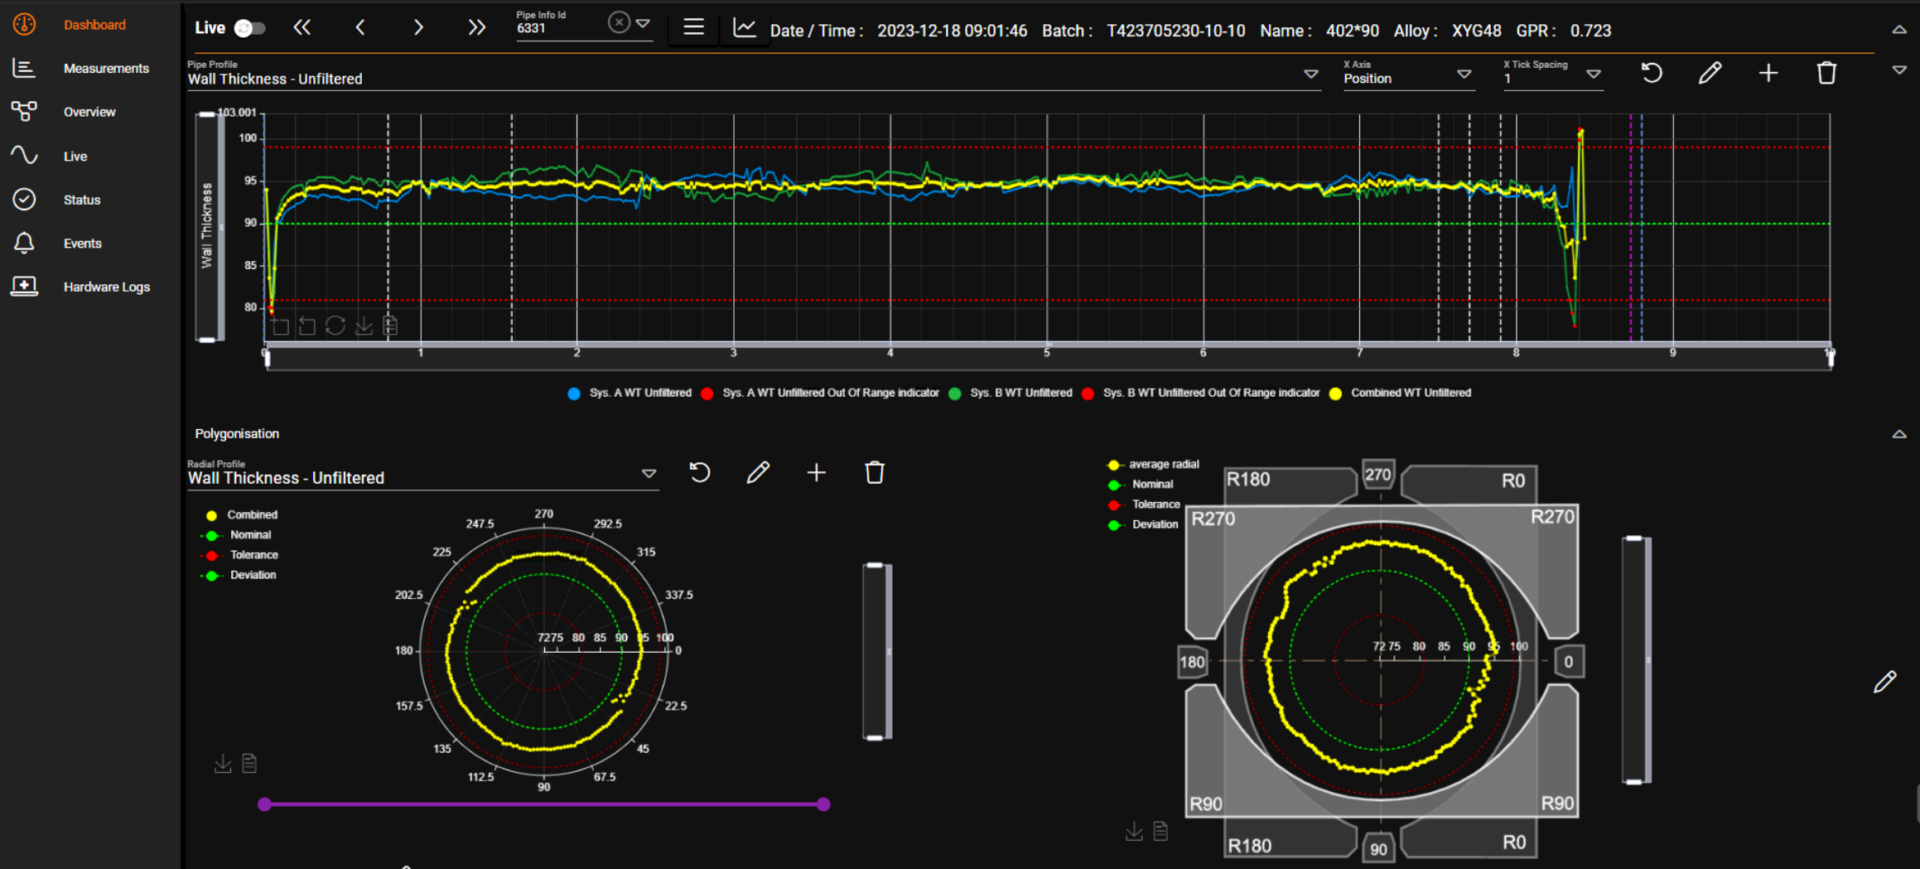Expand the Pipe Profile Wall Thickness dropdown
Screen dimensions: 1920x869
coord(1311,74)
